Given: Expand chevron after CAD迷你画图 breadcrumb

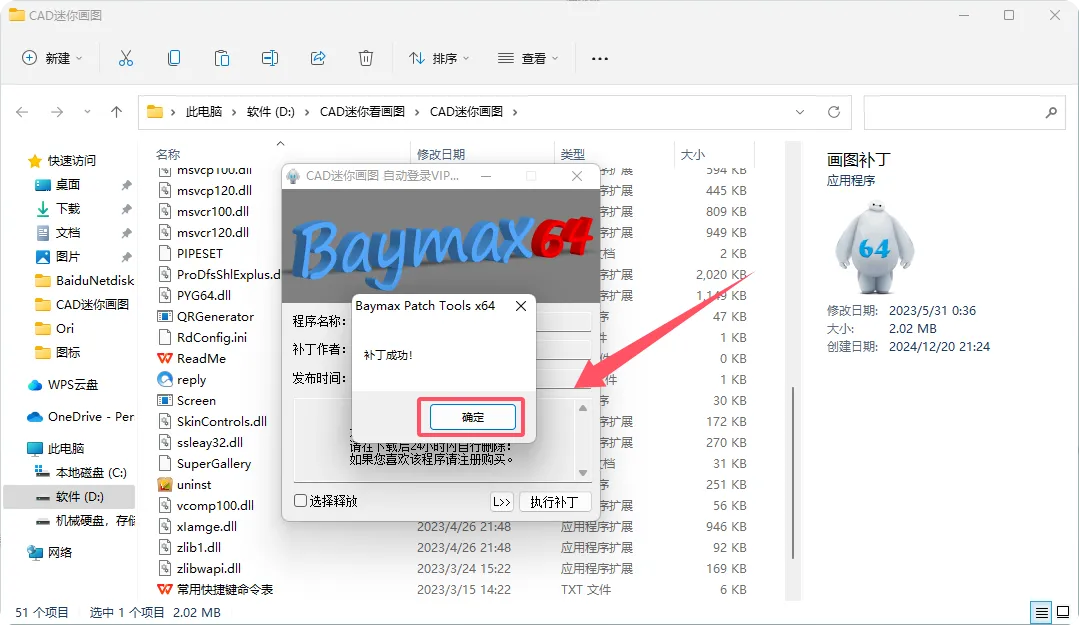Looking at the screenshot, I should pyautogui.click(x=515, y=112).
